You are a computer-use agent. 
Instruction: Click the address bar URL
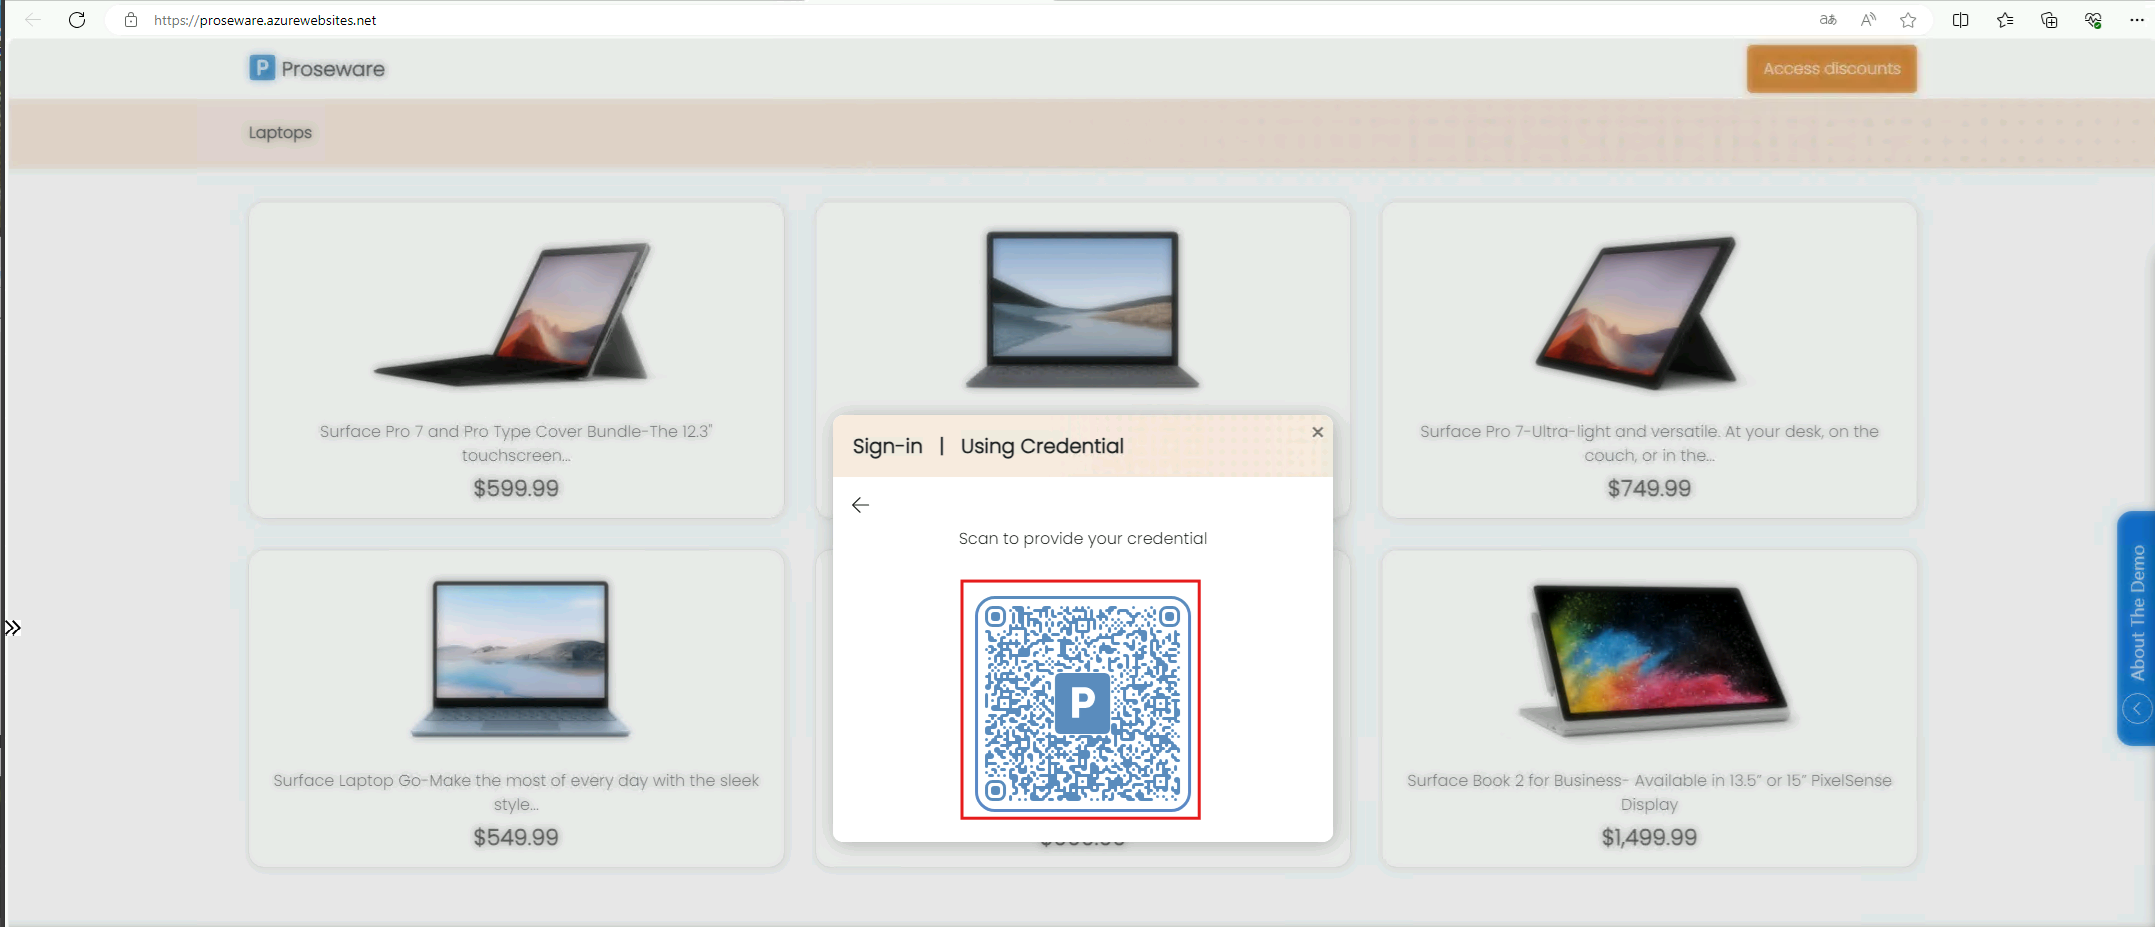265,20
